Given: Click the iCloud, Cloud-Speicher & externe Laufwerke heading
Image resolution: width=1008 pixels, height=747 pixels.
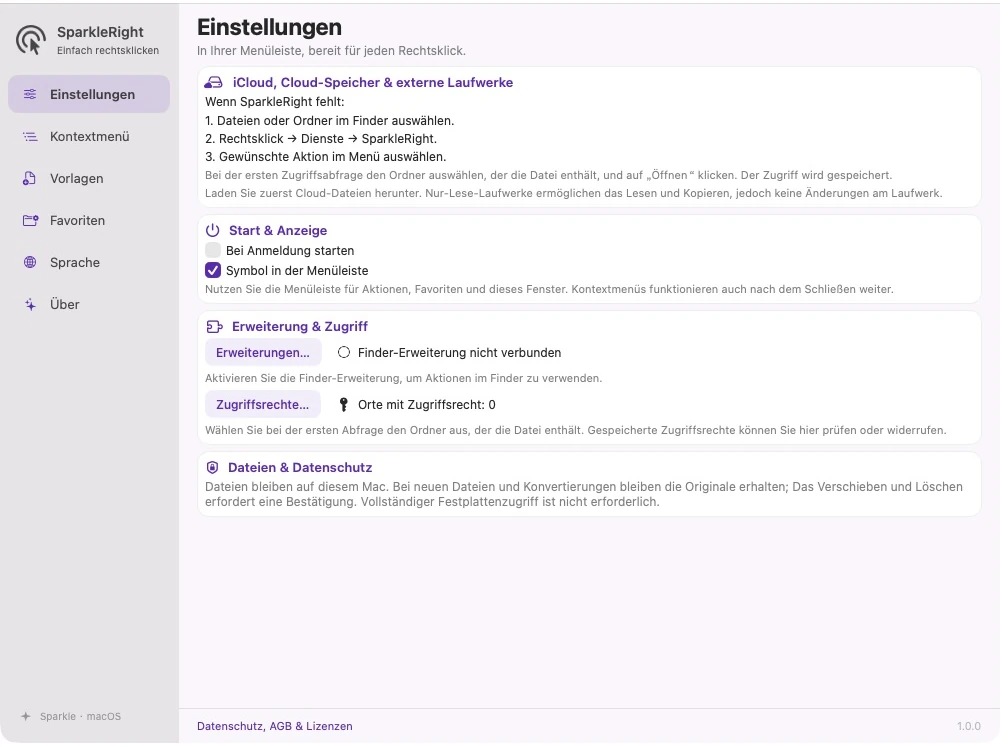Looking at the screenshot, I should tap(373, 82).
